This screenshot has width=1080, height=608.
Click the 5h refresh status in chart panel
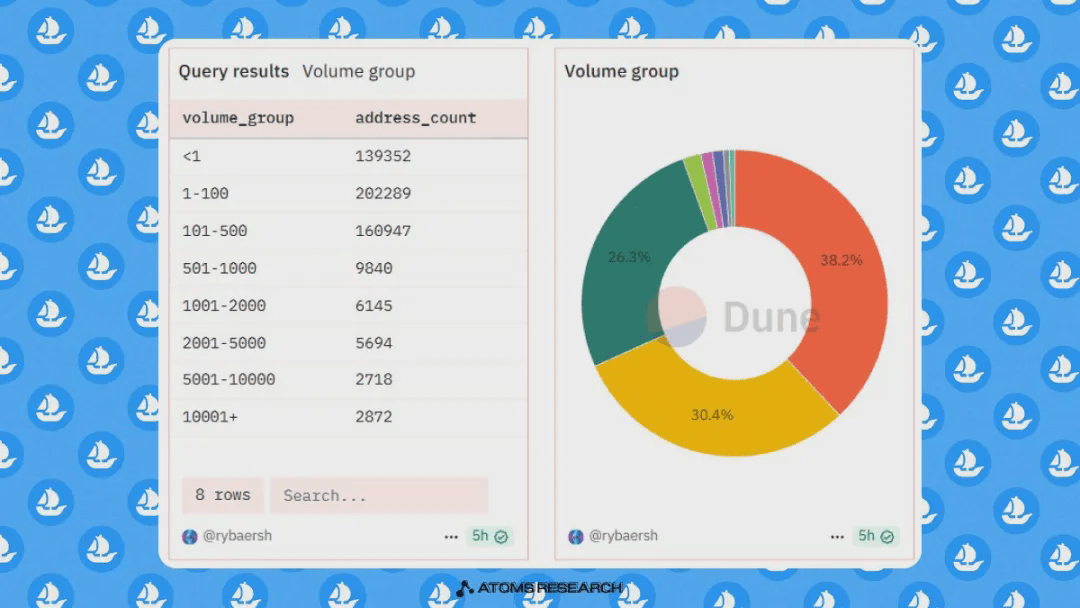875,536
